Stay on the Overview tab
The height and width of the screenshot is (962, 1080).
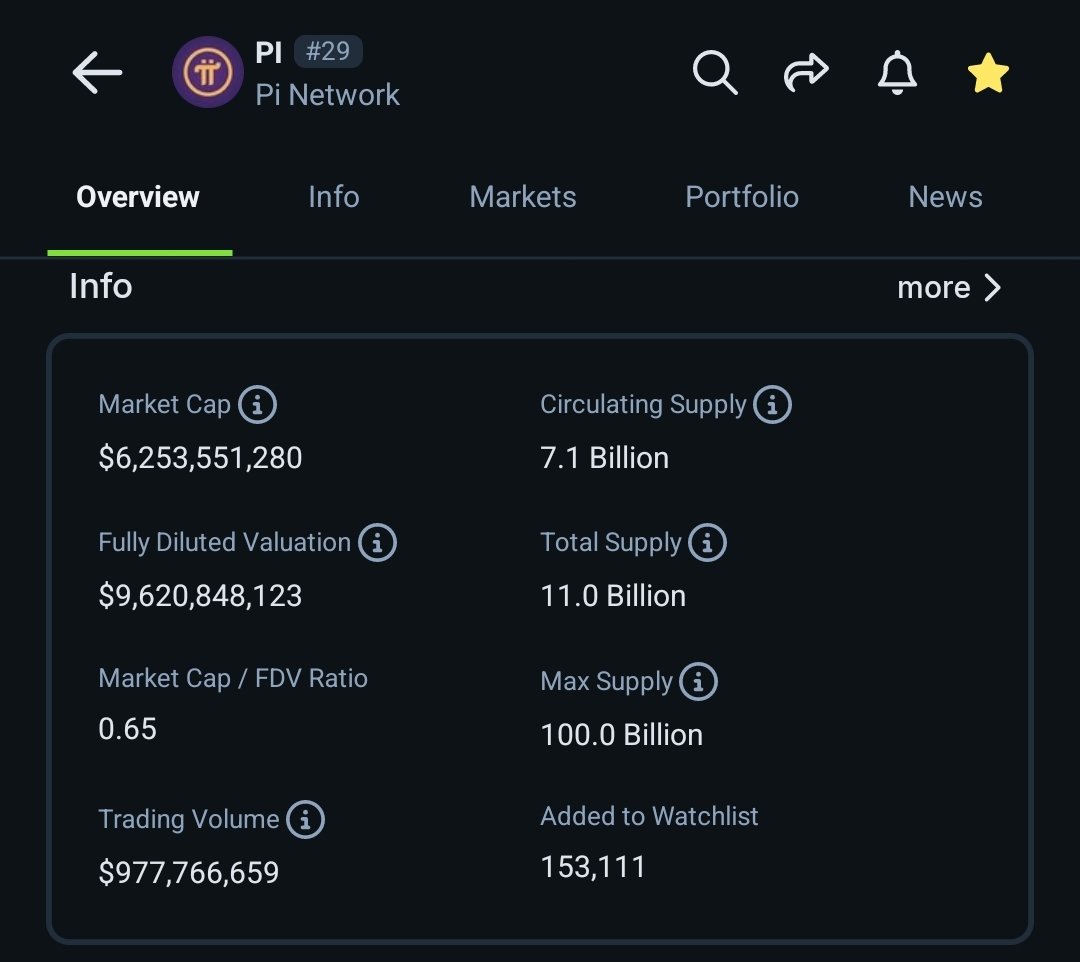tap(137, 197)
